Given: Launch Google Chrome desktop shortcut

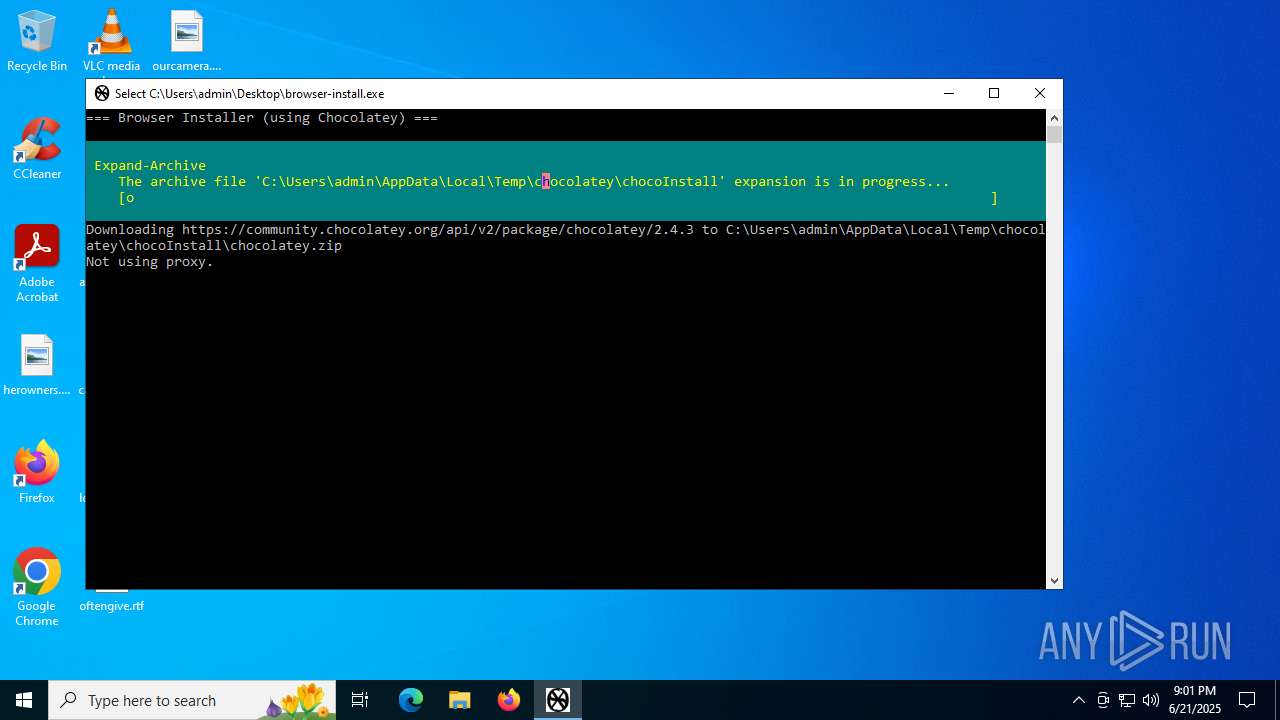Looking at the screenshot, I should (x=37, y=589).
